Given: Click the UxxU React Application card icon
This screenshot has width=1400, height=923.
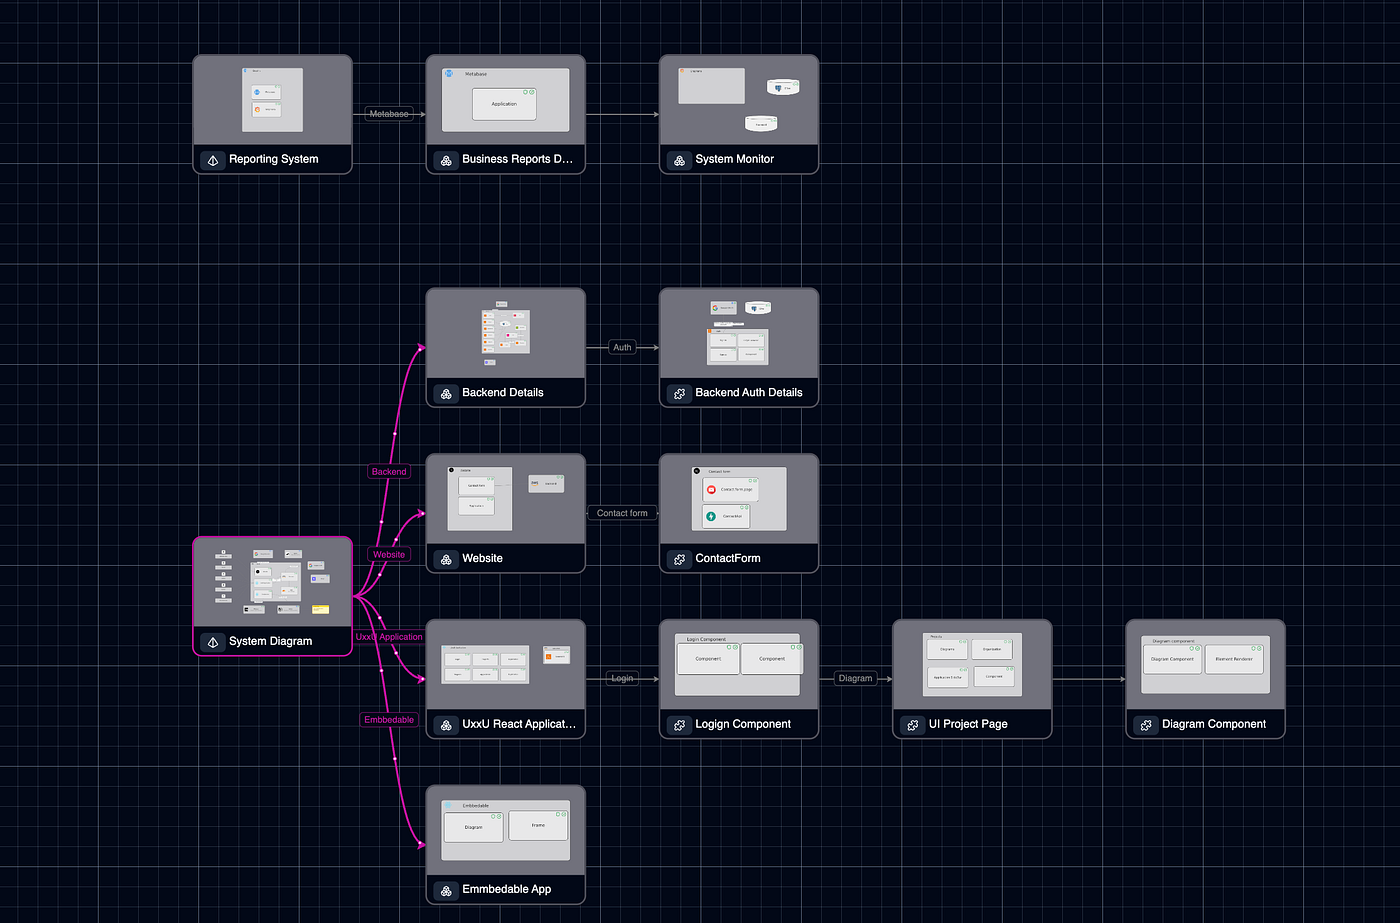Looking at the screenshot, I should (x=446, y=725).
